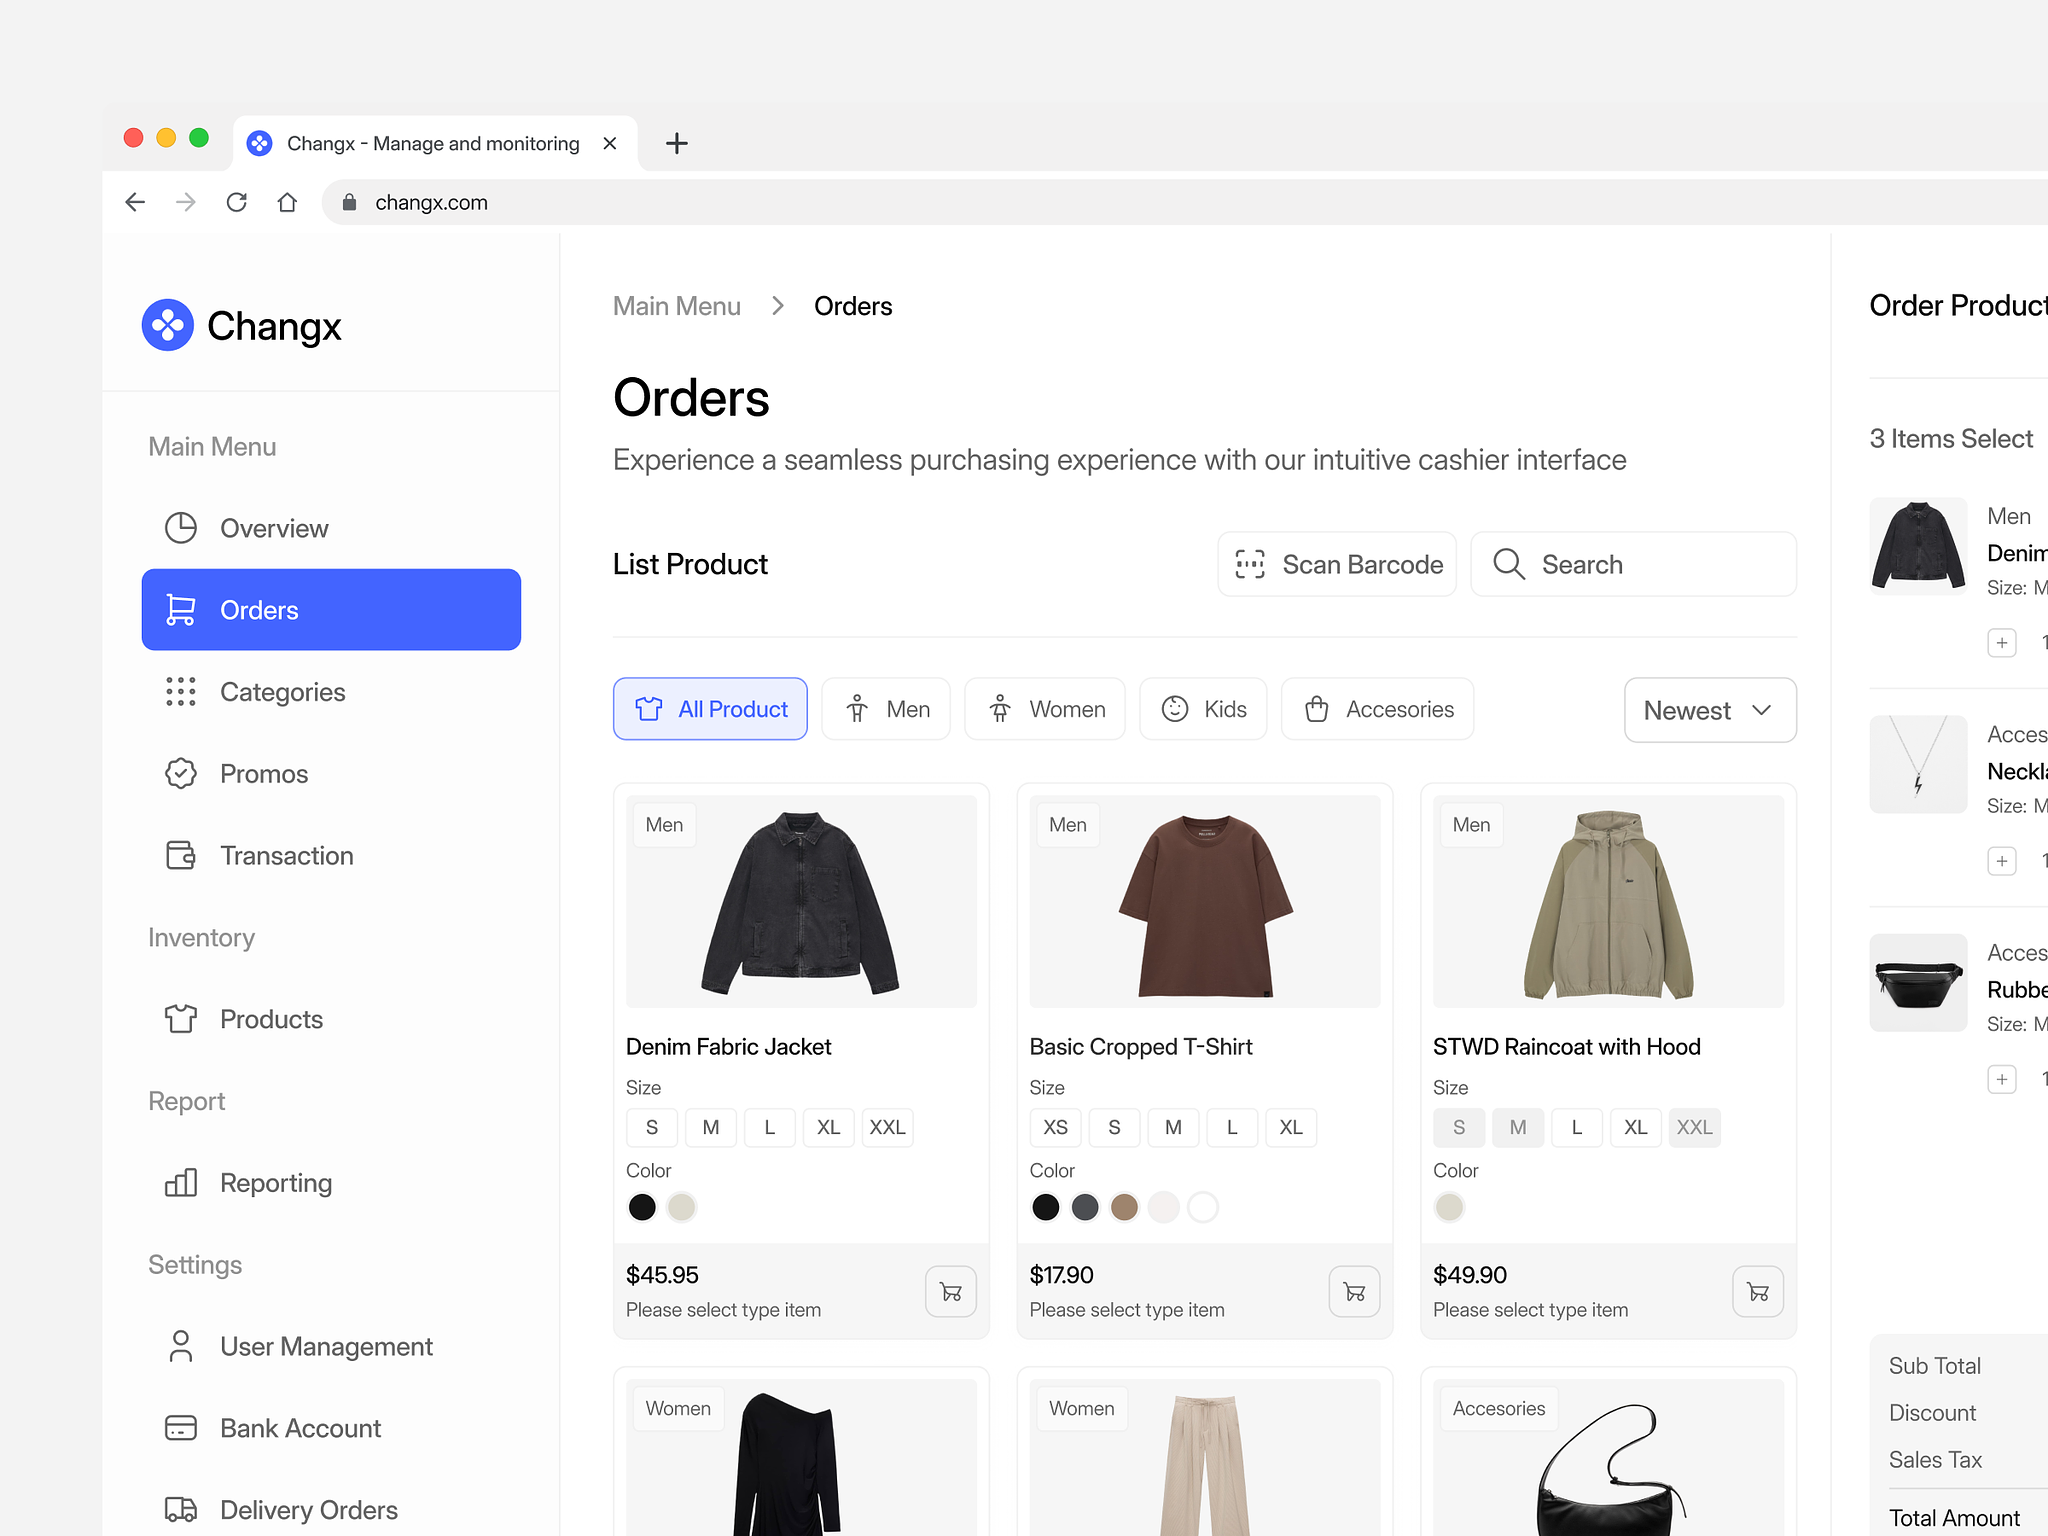Switch to the Kids products filter tab
Screen dimensions: 2048x1536
1203,709
